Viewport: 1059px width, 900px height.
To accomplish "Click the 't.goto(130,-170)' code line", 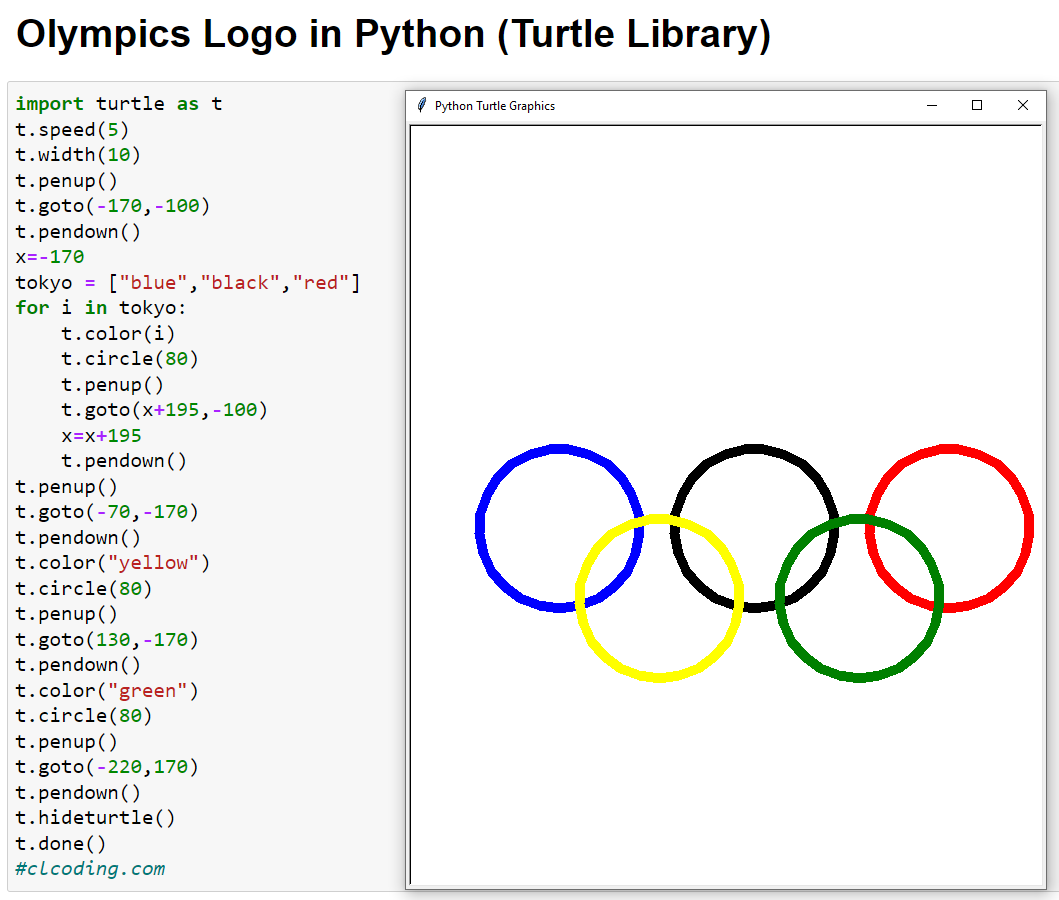I will pos(107,640).
